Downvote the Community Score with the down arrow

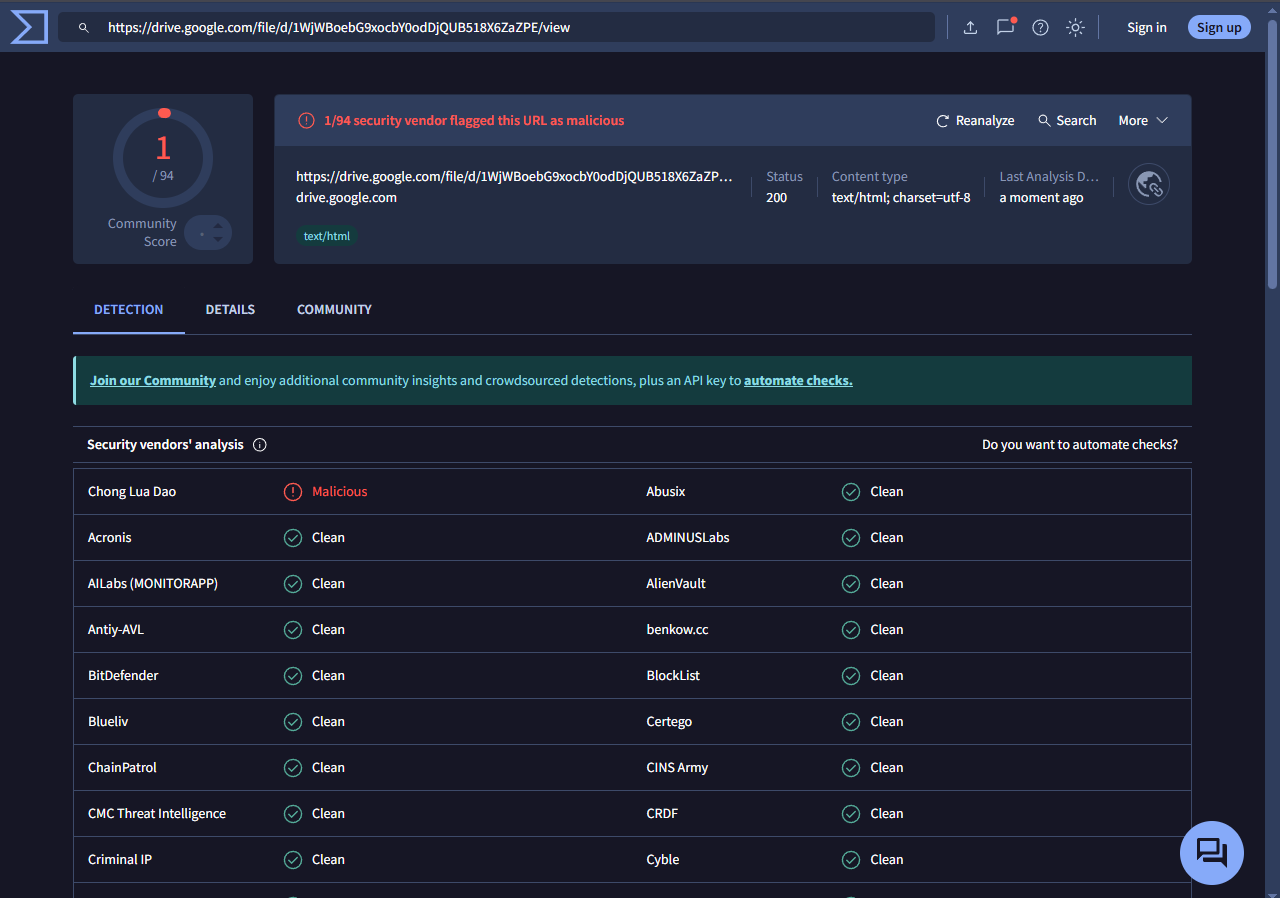pos(218,240)
